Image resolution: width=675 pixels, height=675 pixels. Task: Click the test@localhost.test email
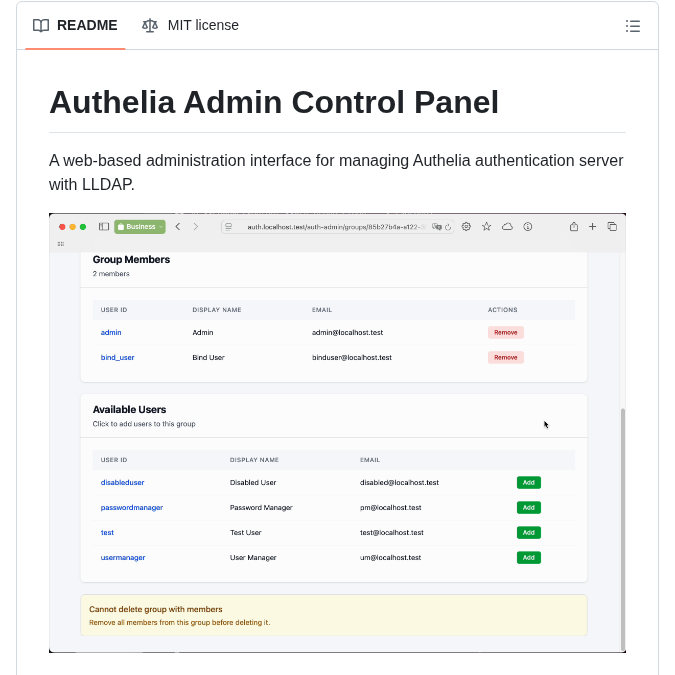pos(392,533)
